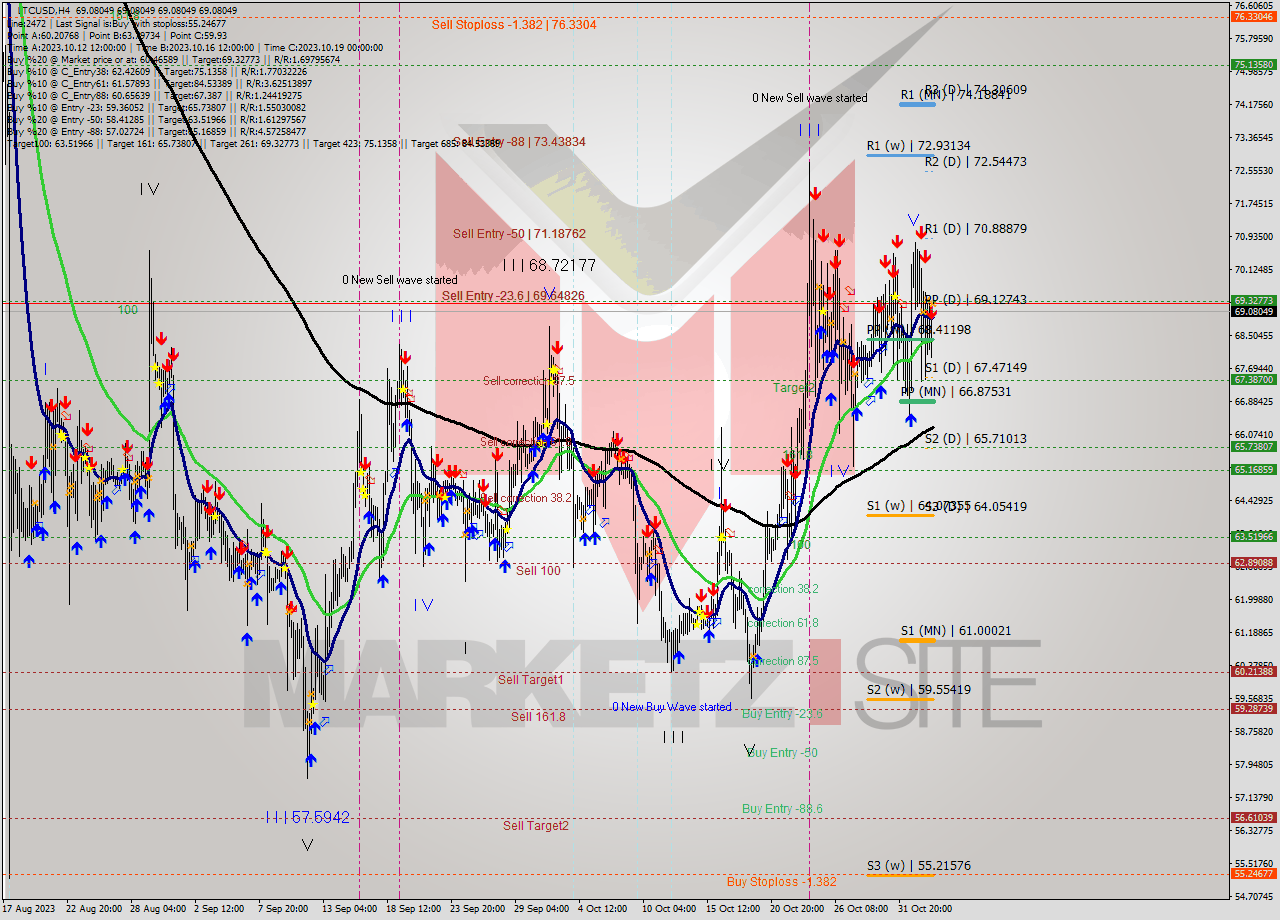Select the red 62.89088 price axis marker
The image size is (1280, 920).
coord(1254,562)
